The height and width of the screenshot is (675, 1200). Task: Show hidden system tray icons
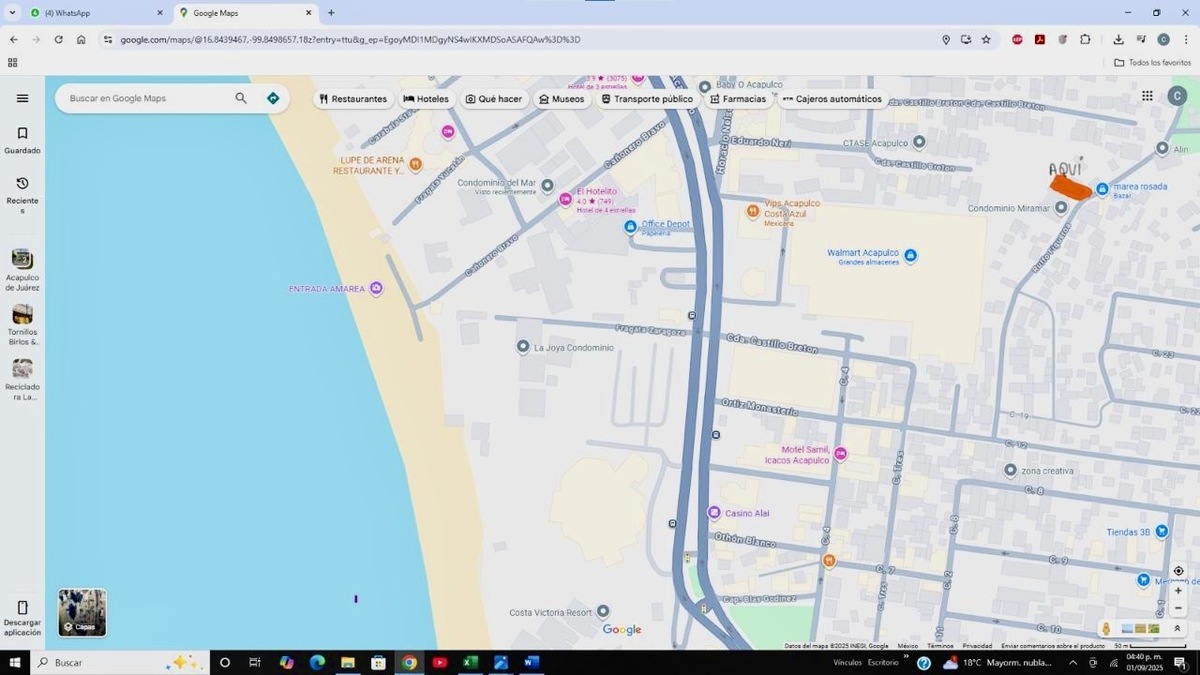tap(1073, 662)
